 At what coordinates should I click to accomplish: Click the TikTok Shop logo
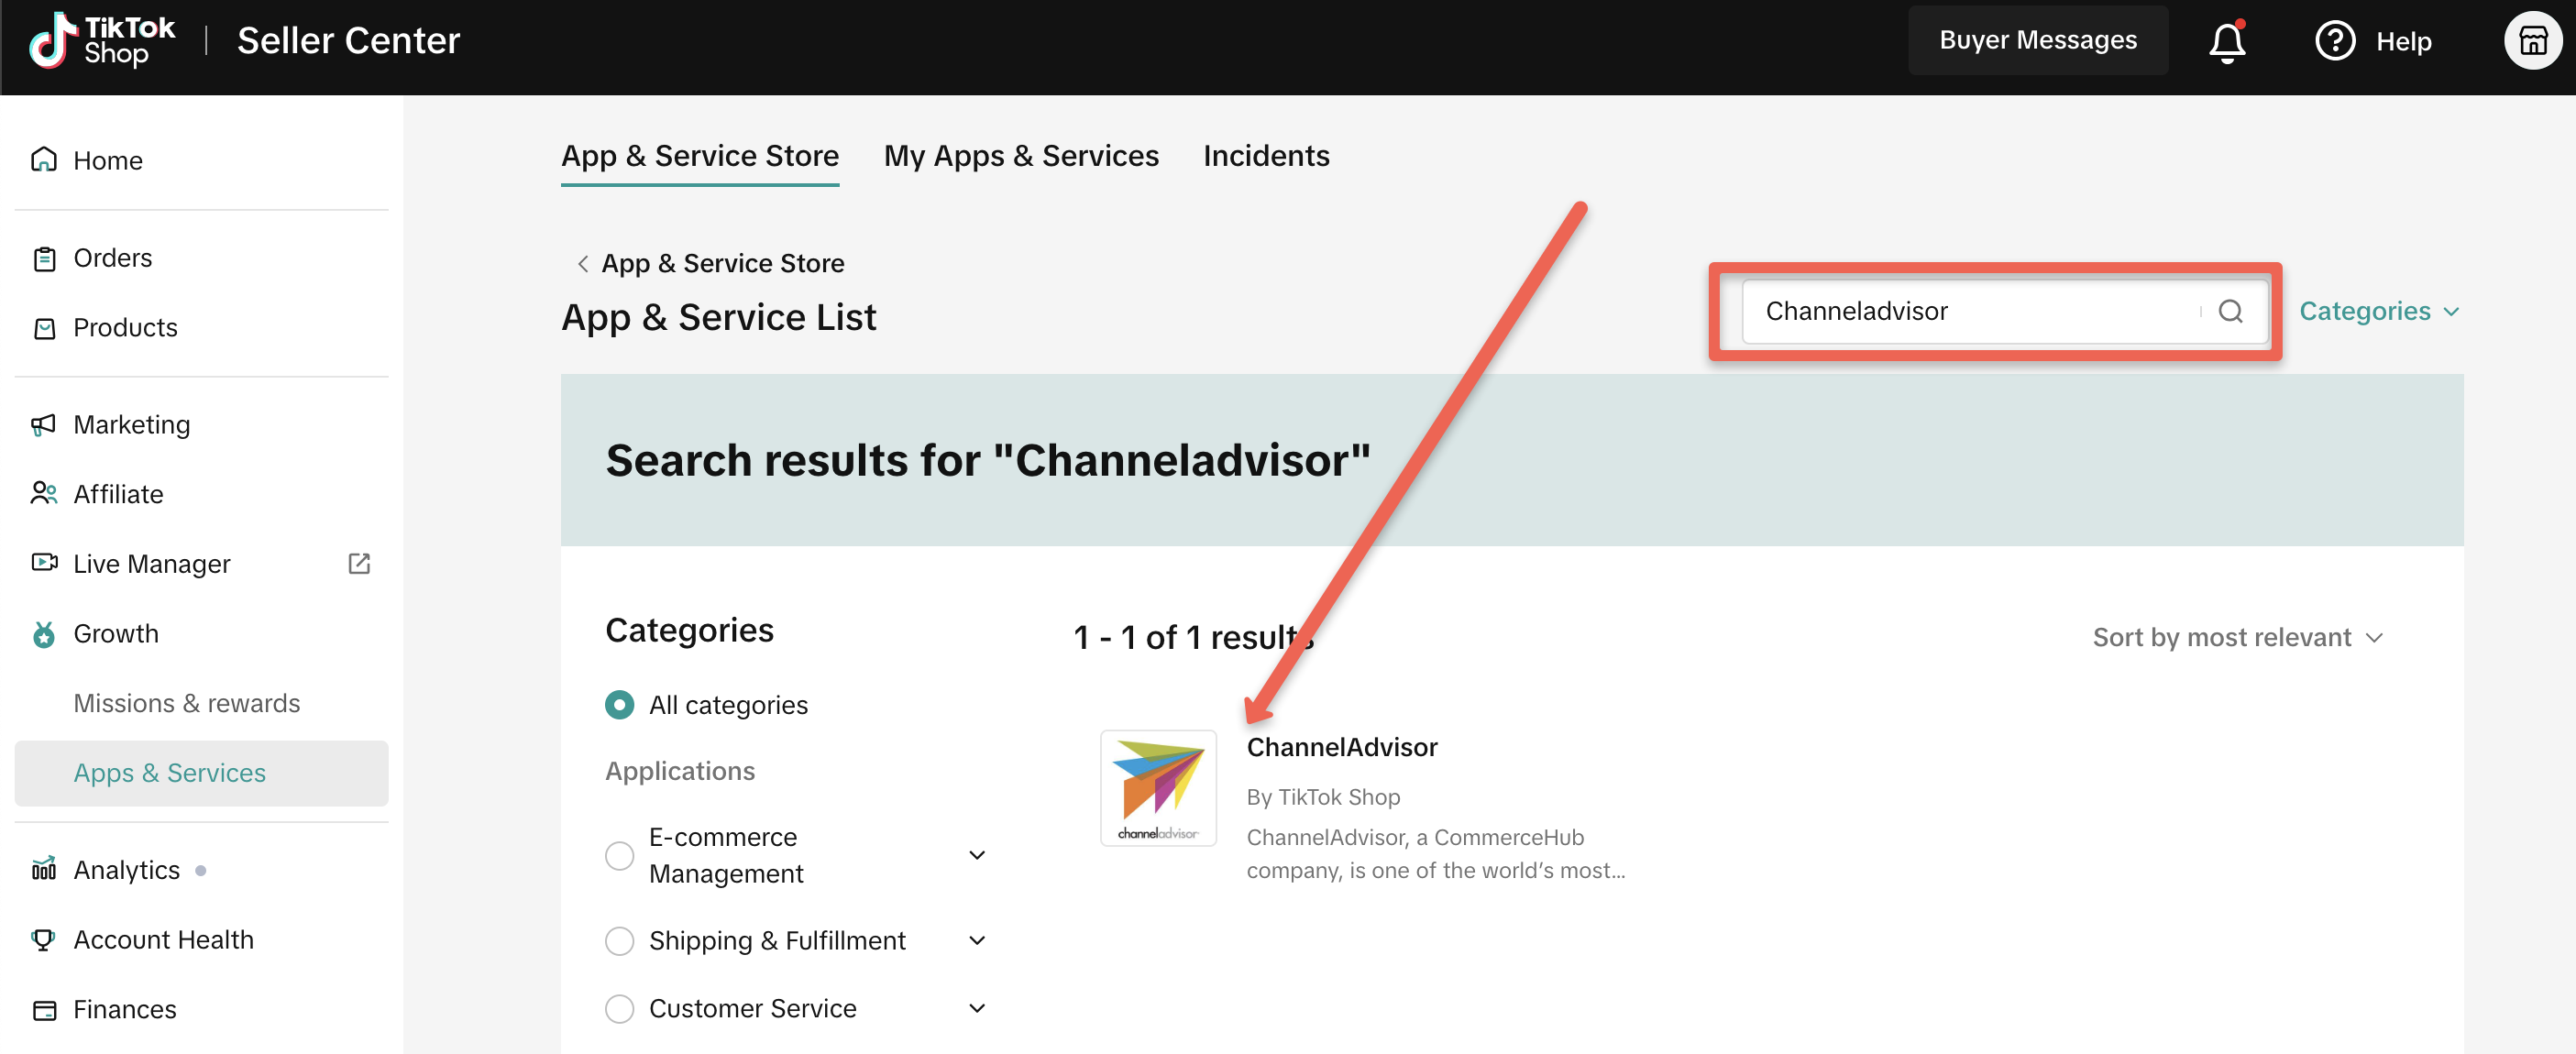(102, 40)
